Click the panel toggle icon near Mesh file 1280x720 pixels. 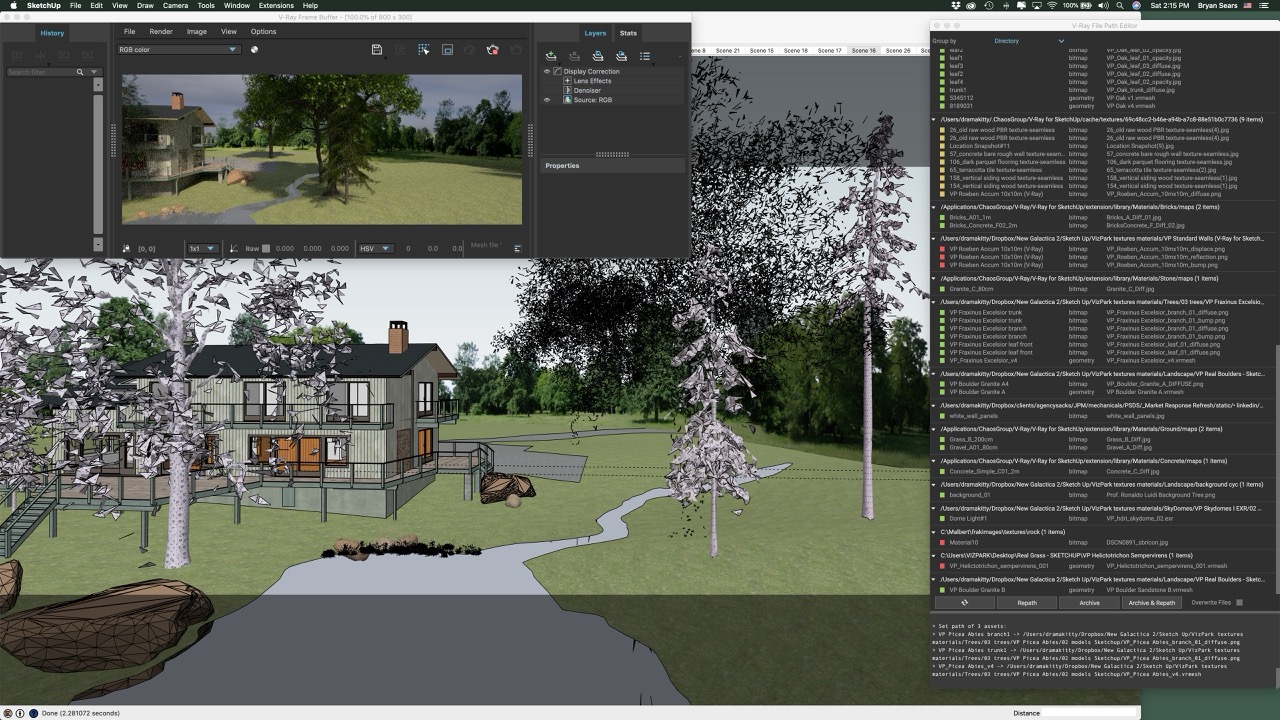click(517, 248)
